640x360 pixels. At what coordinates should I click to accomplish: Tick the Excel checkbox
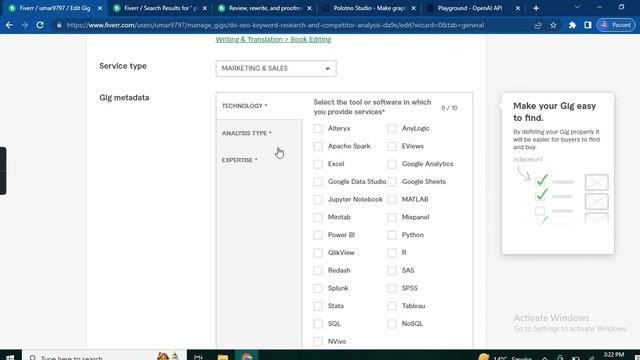click(318, 164)
